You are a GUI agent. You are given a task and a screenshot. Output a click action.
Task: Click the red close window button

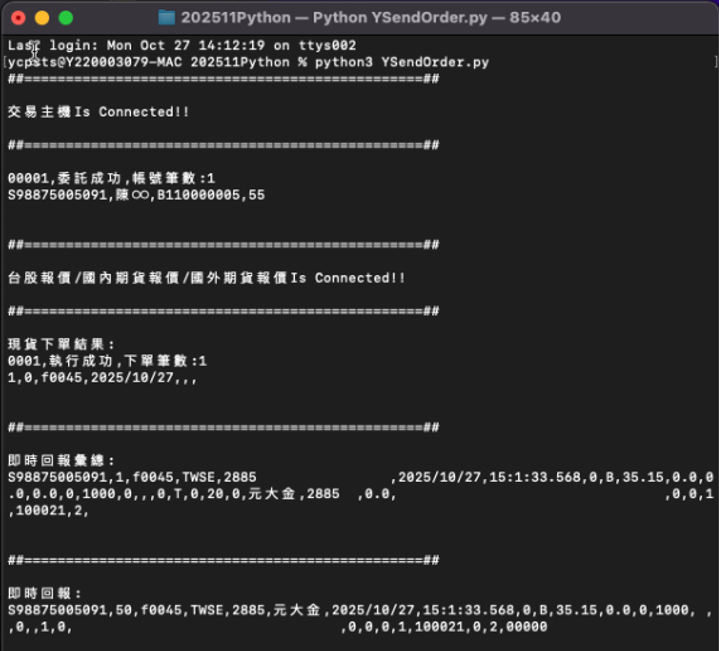tap(18, 18)
